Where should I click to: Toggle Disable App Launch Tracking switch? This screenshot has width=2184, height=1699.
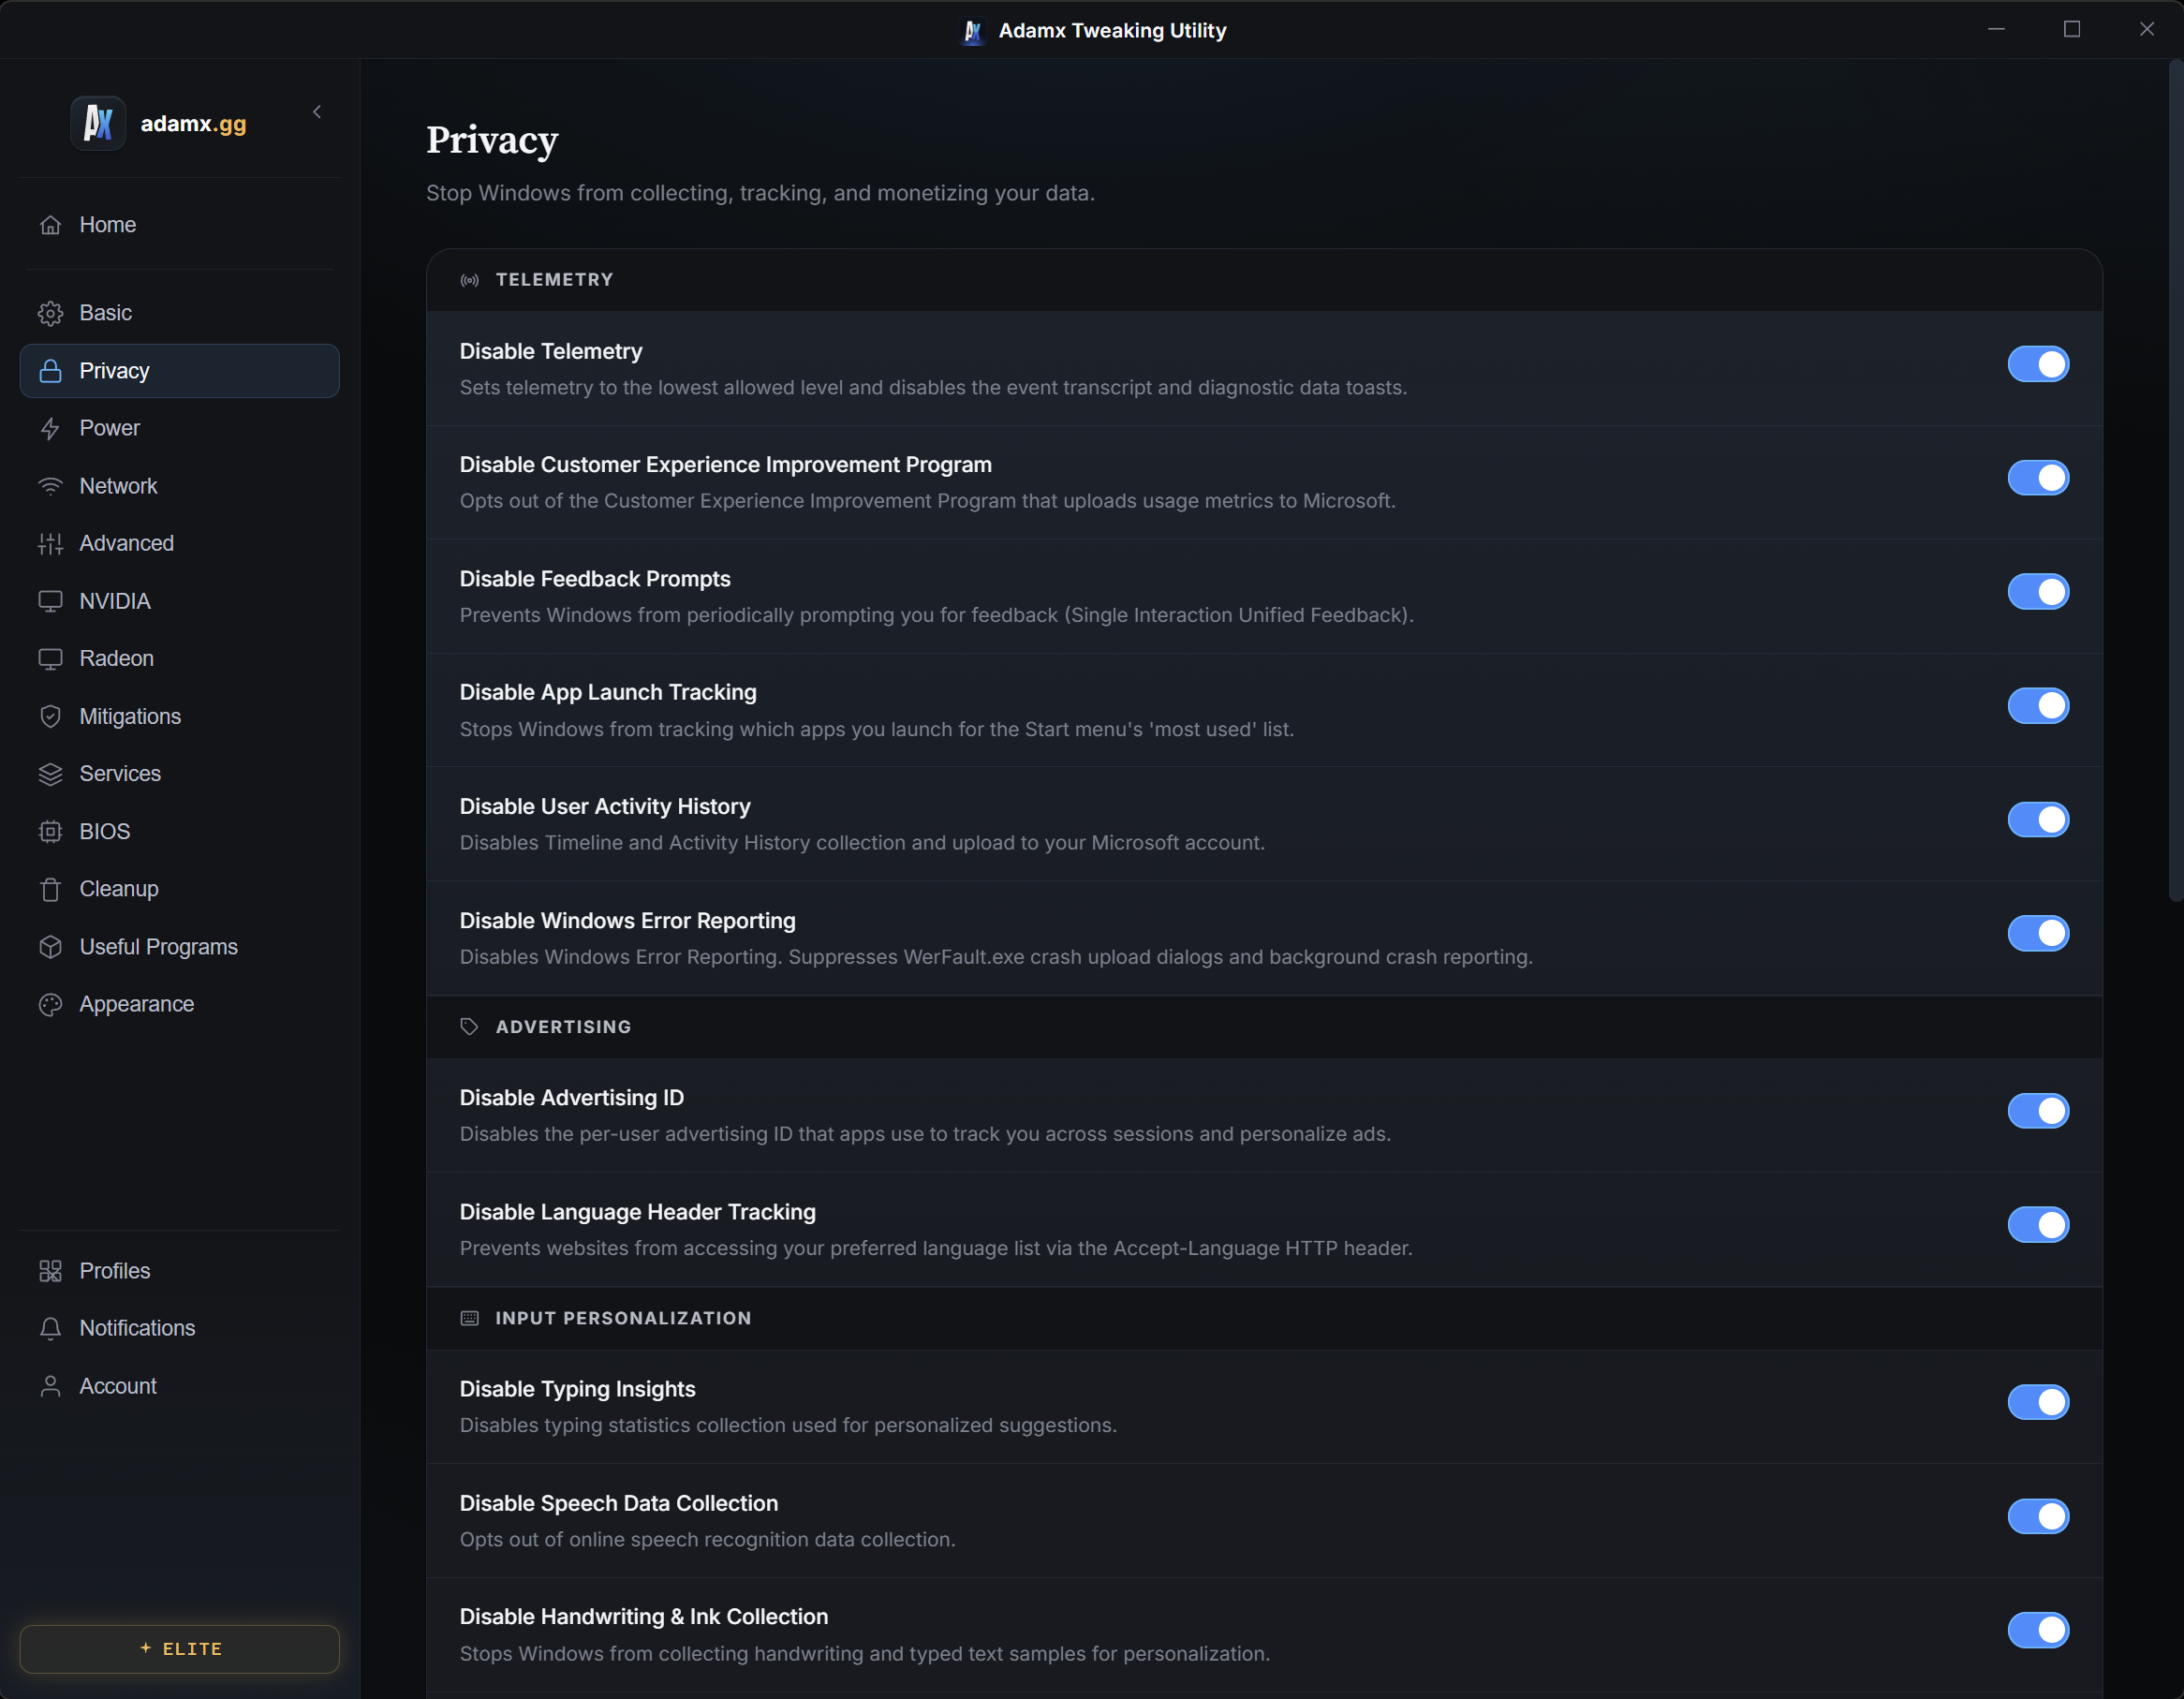point(2038,706)
